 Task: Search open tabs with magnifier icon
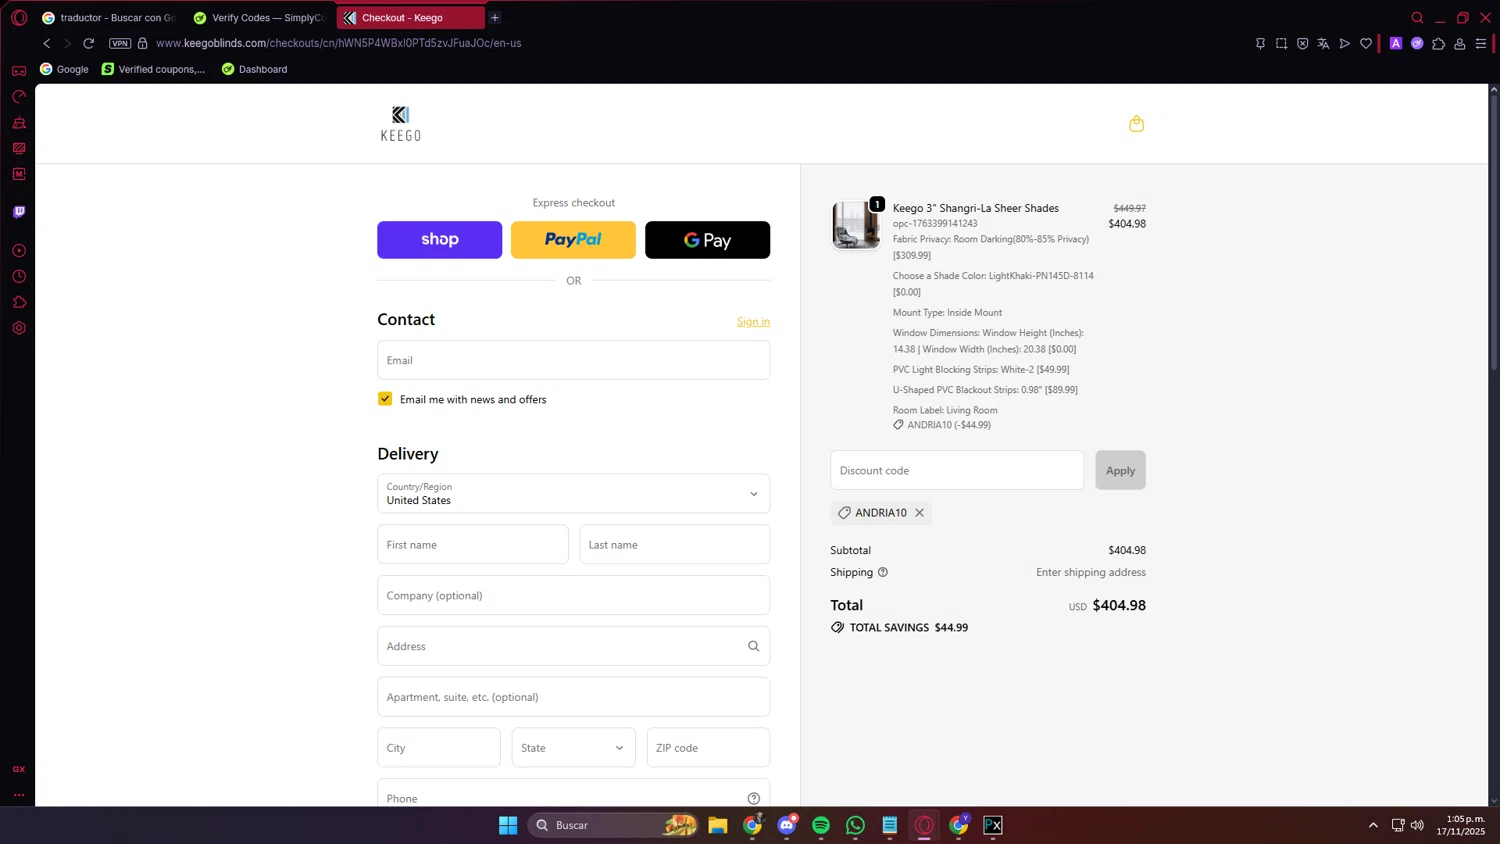(x=1417, y=18)
